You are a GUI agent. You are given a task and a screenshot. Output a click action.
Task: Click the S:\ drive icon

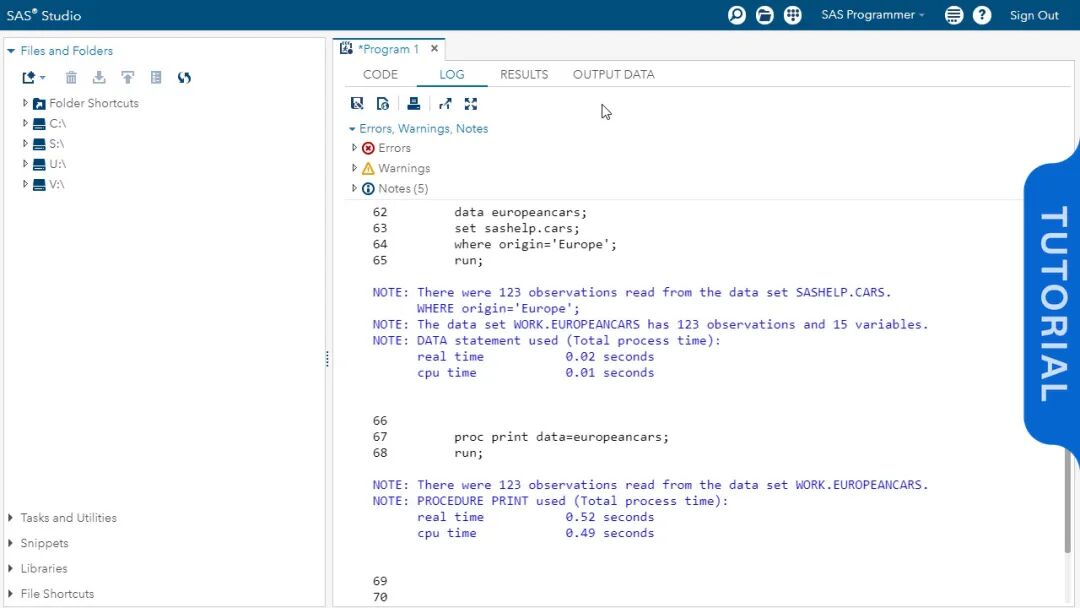click(39, 144)
